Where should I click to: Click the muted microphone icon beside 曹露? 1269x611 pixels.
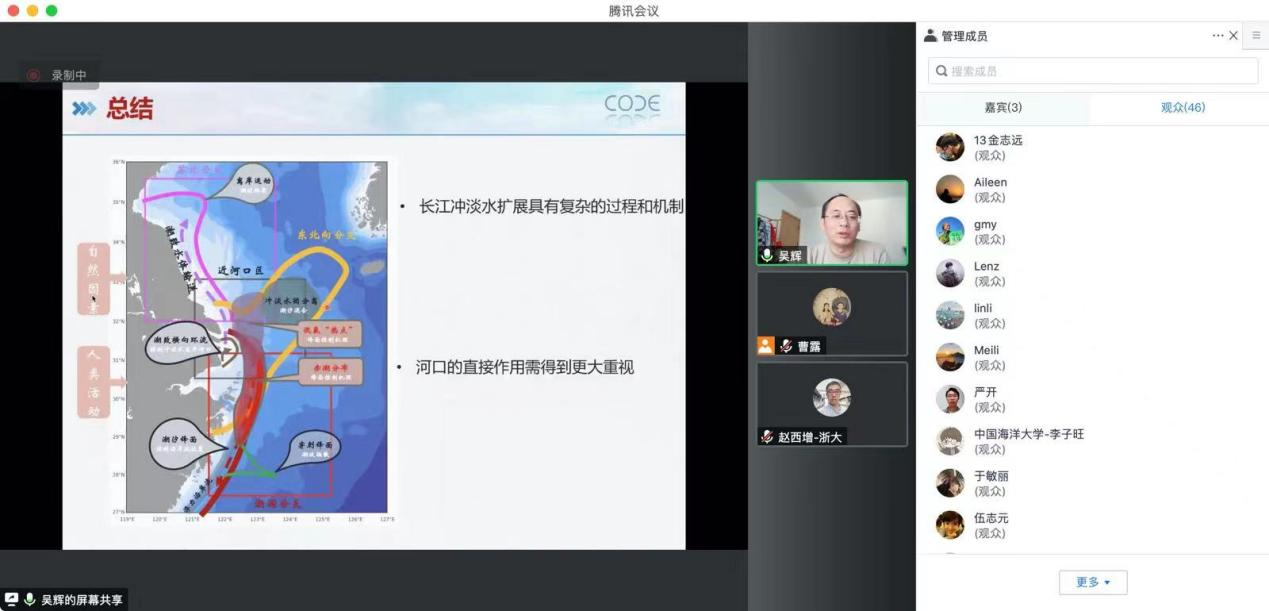click(786, 346)
